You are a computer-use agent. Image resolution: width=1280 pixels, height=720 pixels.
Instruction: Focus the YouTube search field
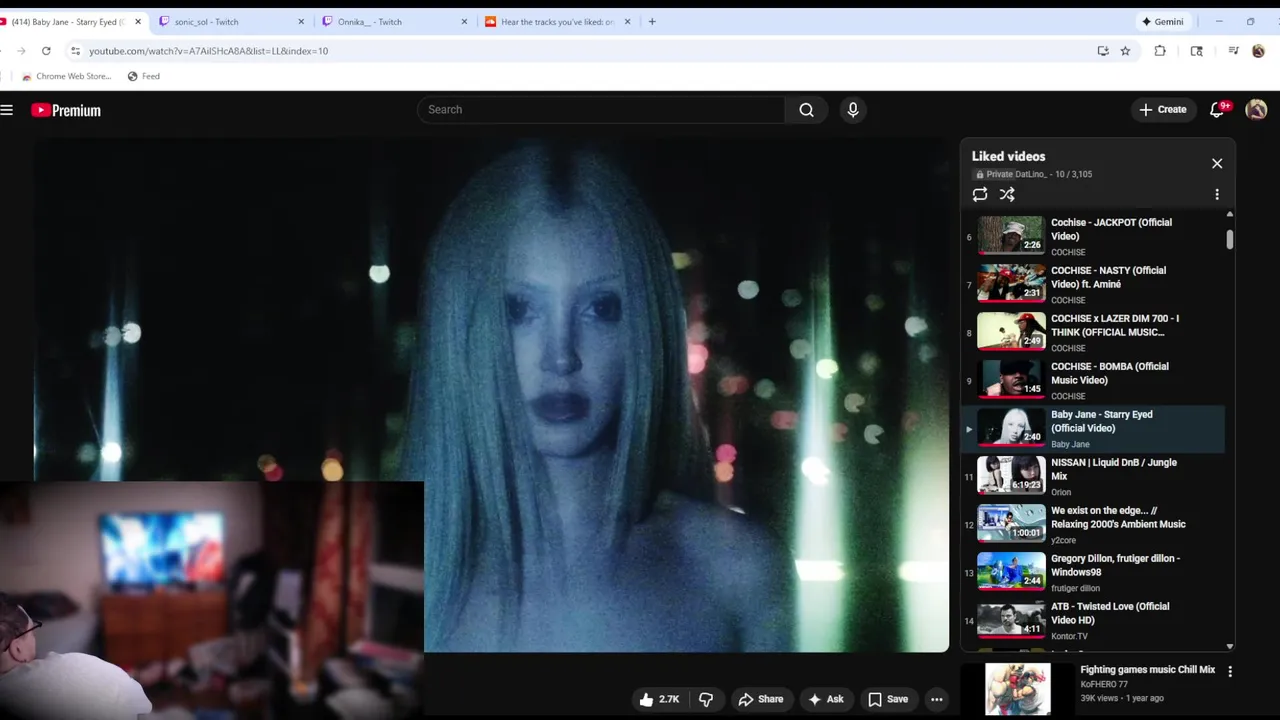[x=601, y=110]
